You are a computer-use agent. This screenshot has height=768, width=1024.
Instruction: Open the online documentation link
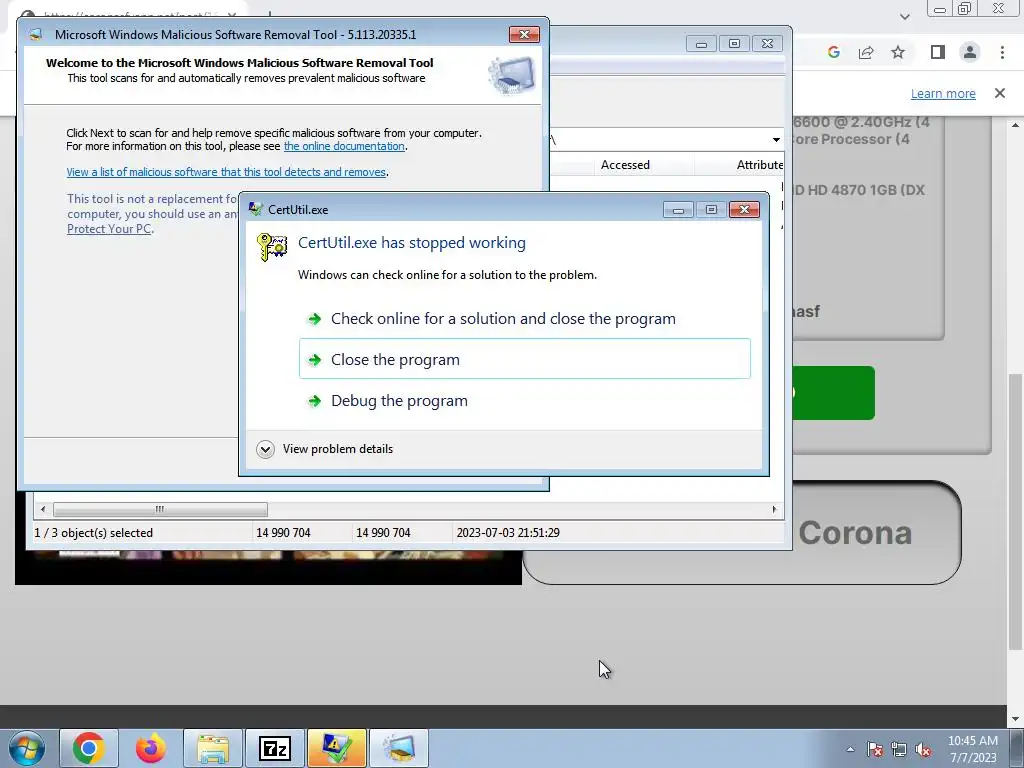tap(344, 146)
